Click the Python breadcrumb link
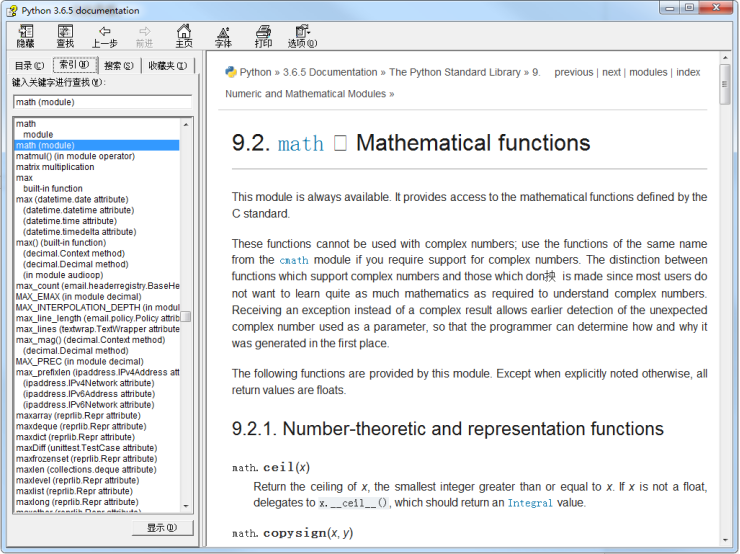The height and width of the screenshot is (554, 740). [255, 72]
